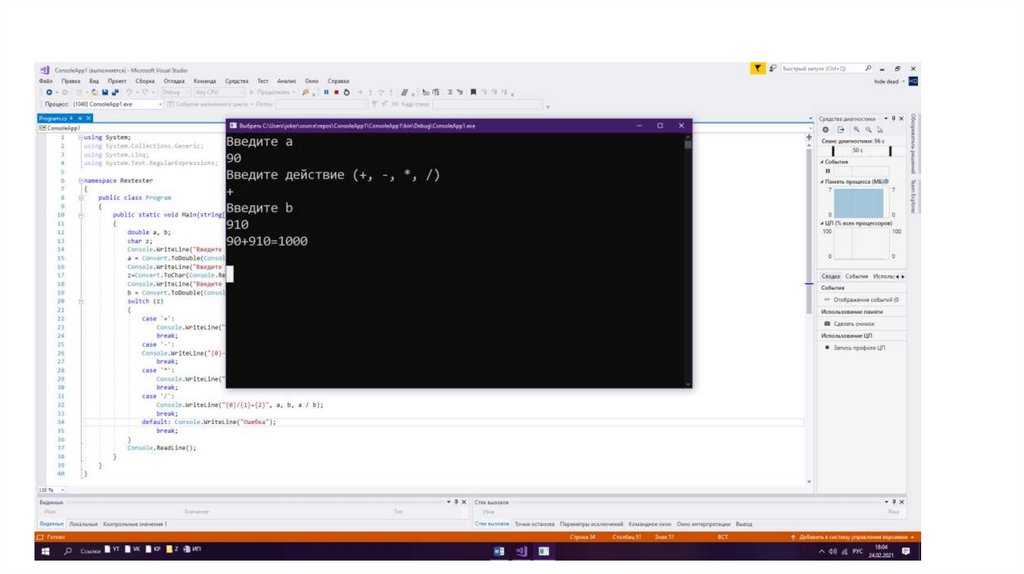Screen dimensions: 1024x574
Task: Click Добавить в систему управления версиями
Action: coord(853,537)
